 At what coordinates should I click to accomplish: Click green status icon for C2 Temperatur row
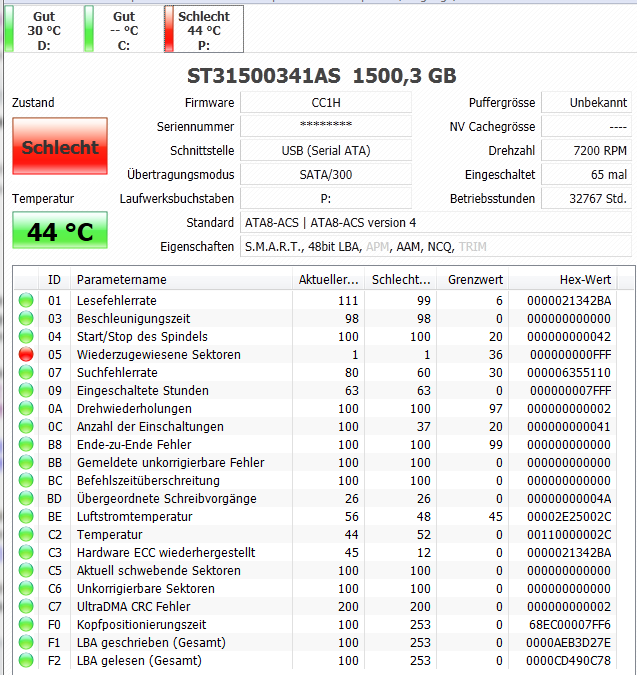point(26,534)
